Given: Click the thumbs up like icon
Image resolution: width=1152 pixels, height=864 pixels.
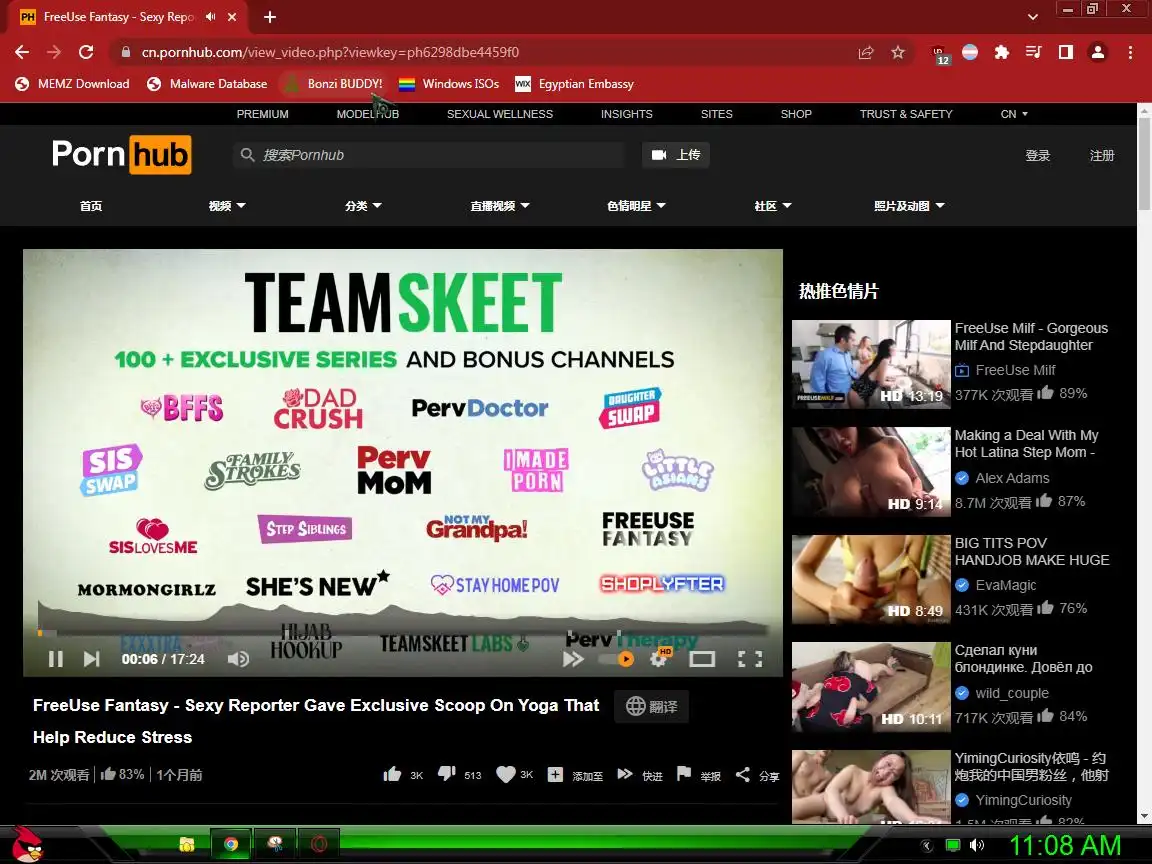Looking at the screenshot, I should (392, 774).
